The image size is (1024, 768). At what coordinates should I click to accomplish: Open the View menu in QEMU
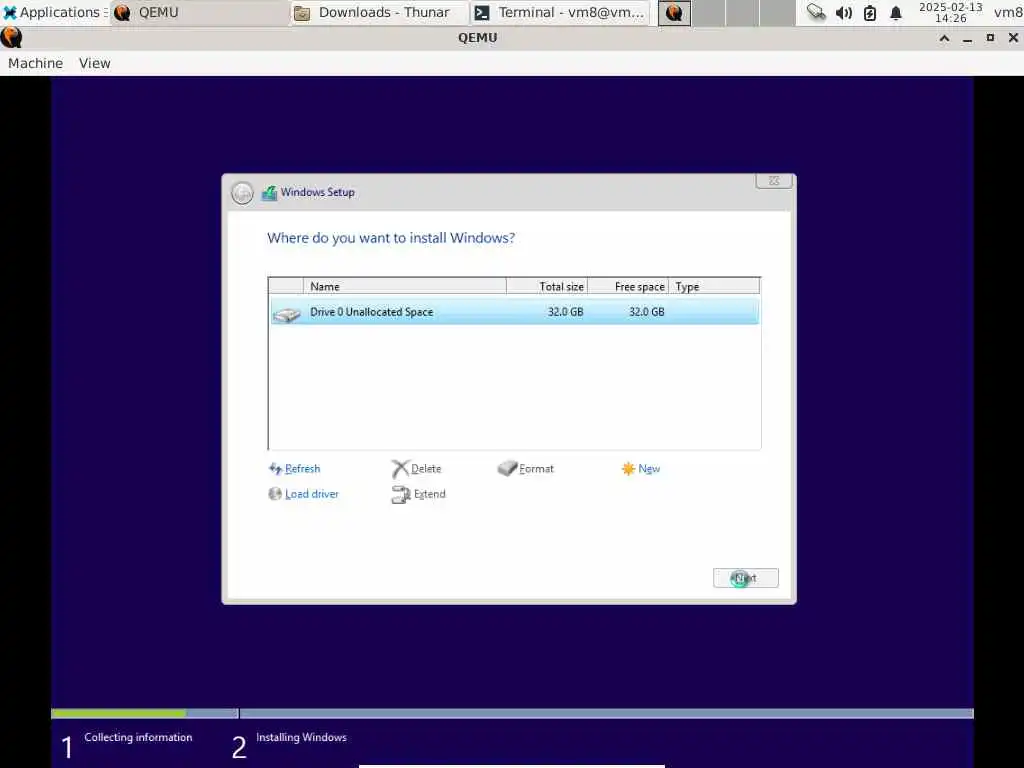[x=95, y=63]
